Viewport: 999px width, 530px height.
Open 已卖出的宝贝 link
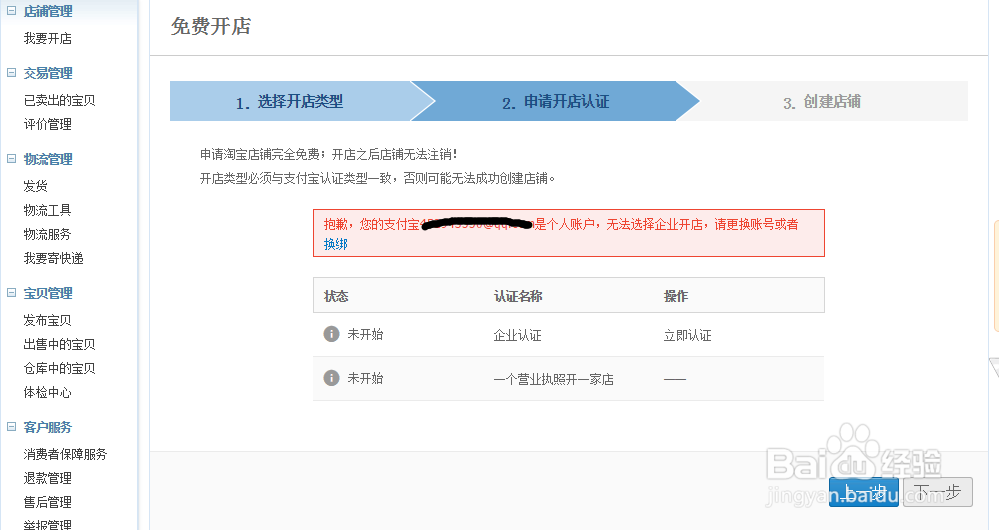coord(59,100)
